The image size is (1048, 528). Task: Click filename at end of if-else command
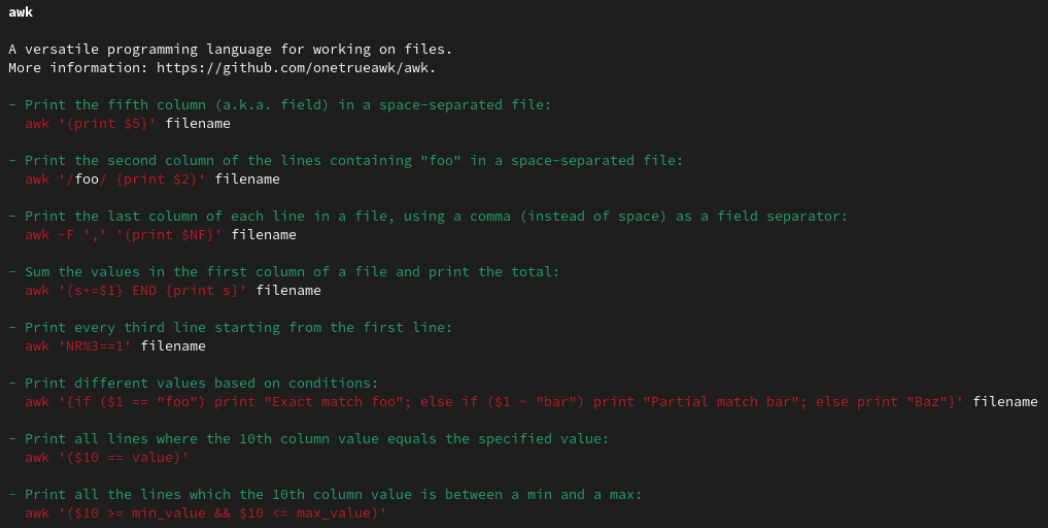(1005, 402)
